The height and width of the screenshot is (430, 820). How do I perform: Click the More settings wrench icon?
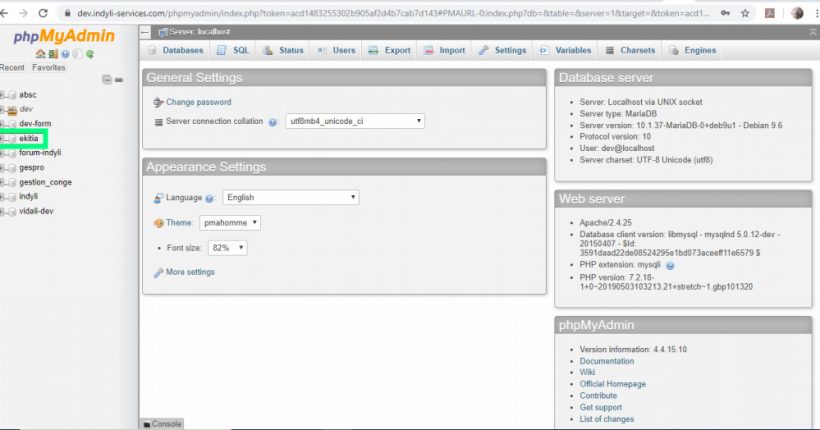158,273
